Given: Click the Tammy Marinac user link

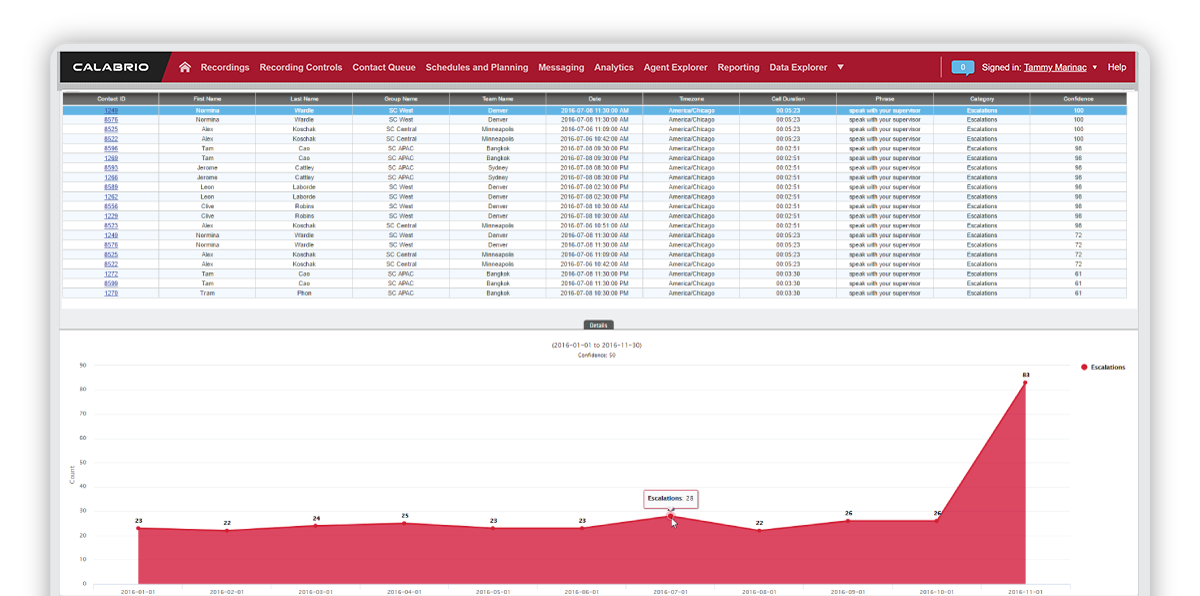Looking at the screenshot, I should click(x=1056, y=68).
